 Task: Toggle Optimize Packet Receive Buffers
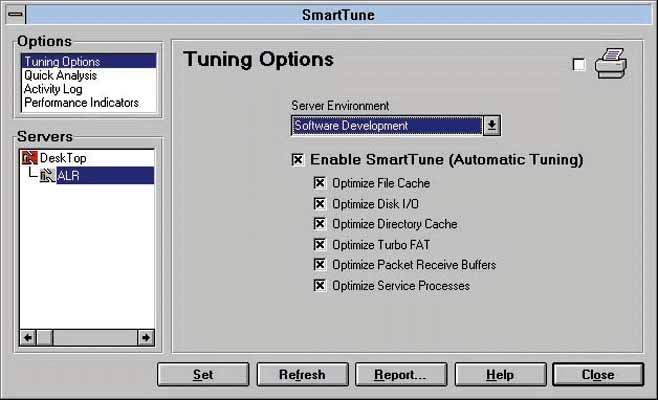coord(320,265)
